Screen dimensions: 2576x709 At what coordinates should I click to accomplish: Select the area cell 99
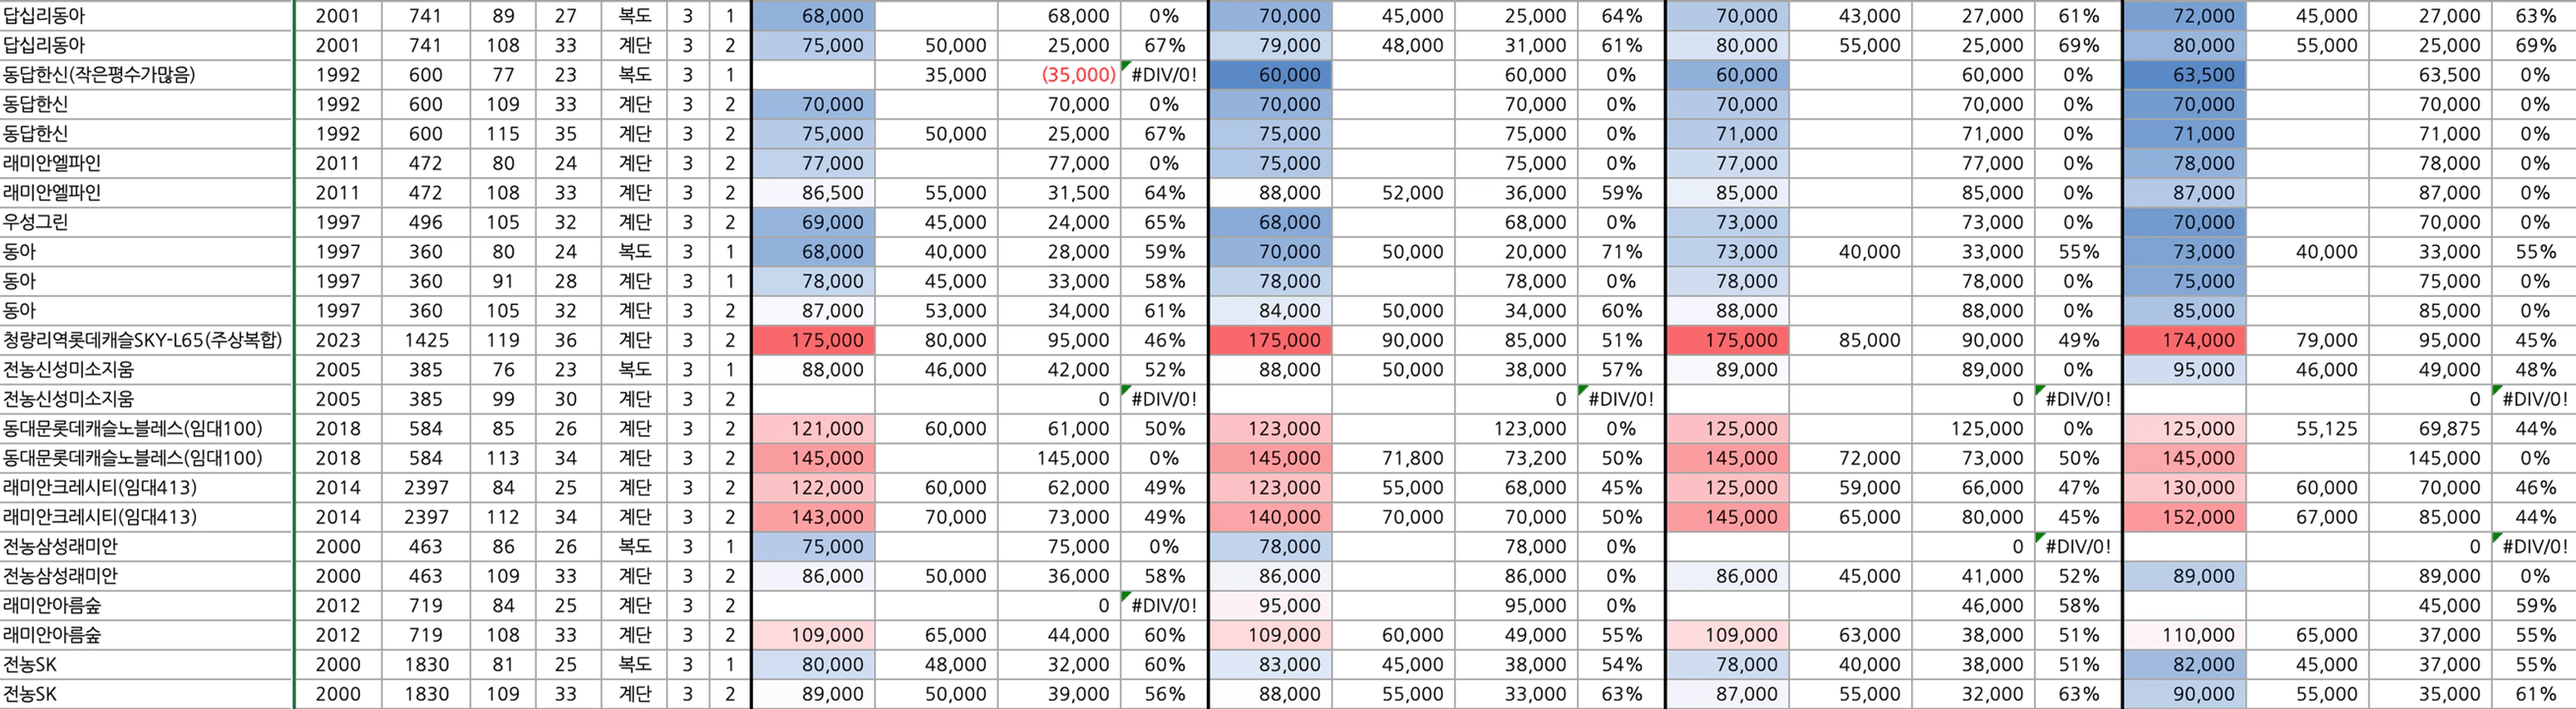(x=503, y=399)
